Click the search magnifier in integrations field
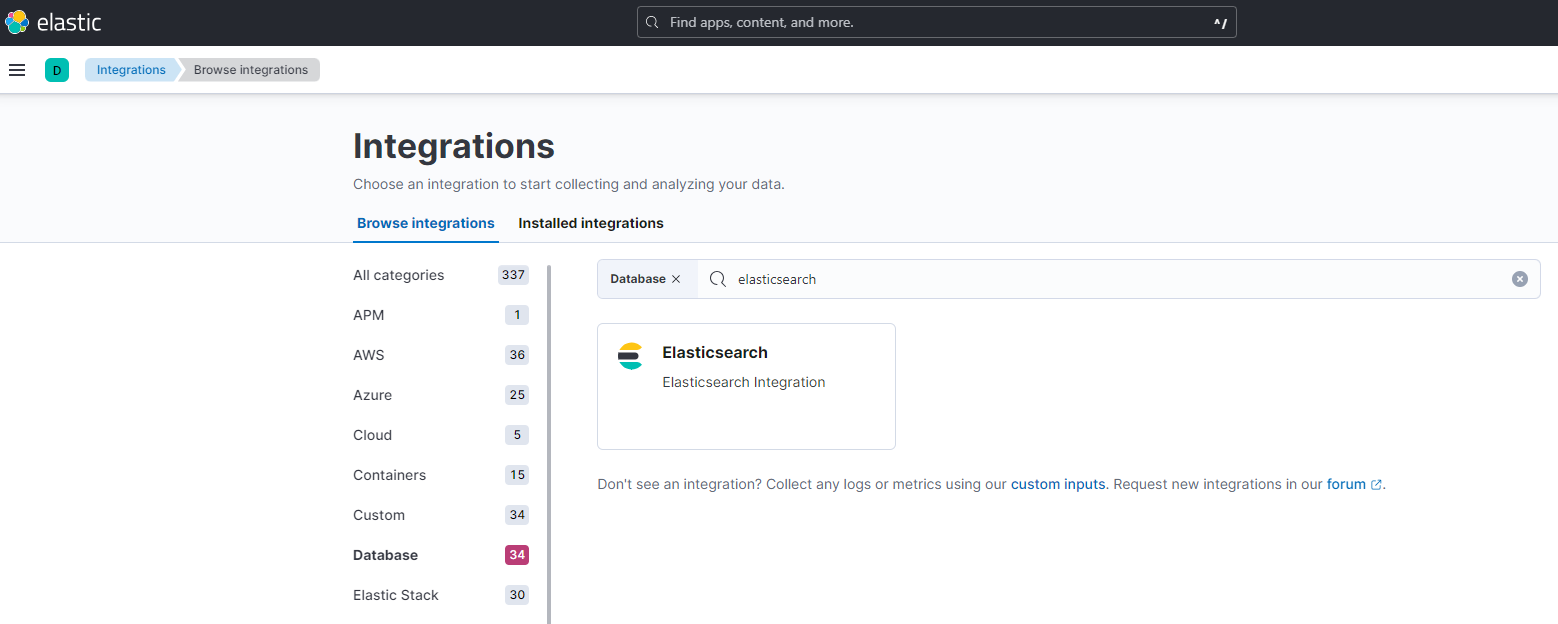The width and height of the screenshot is (1558, 624). click(x=717, y=279)
